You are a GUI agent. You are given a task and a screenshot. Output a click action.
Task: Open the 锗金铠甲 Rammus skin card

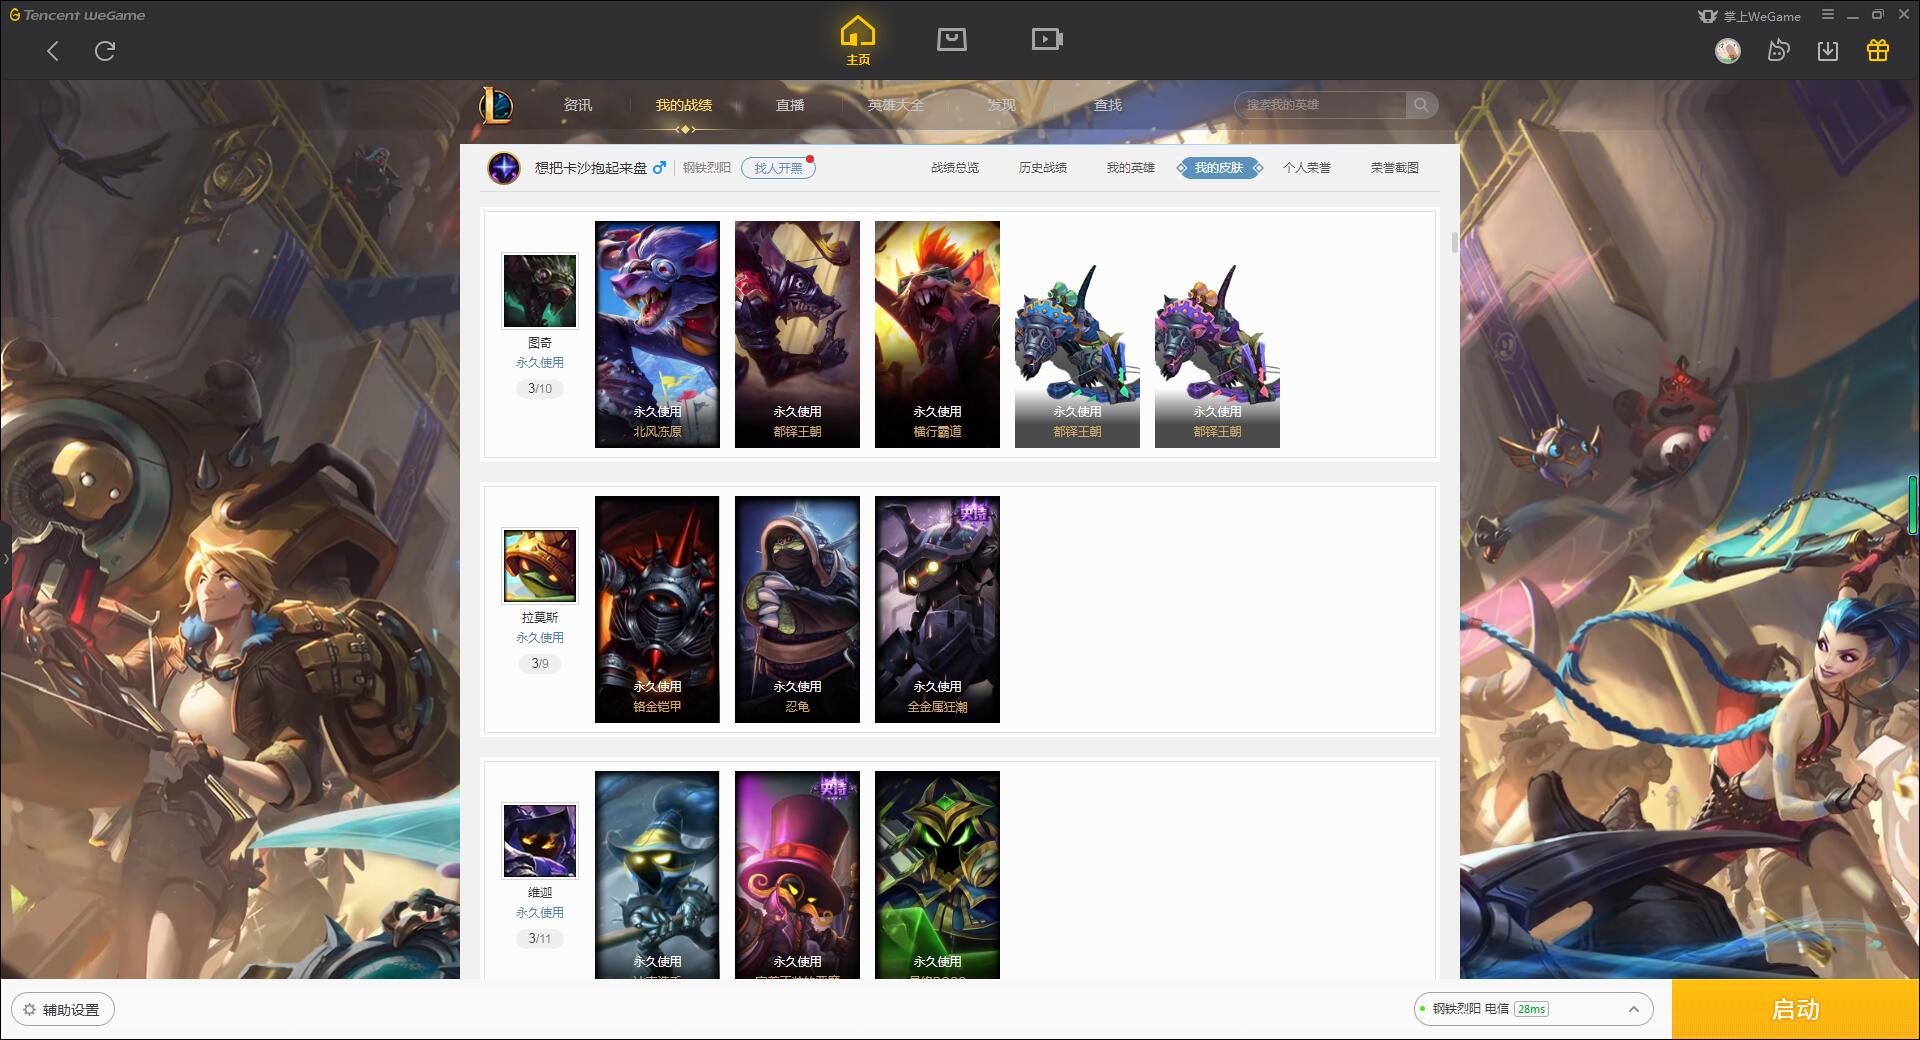[657, 609]
